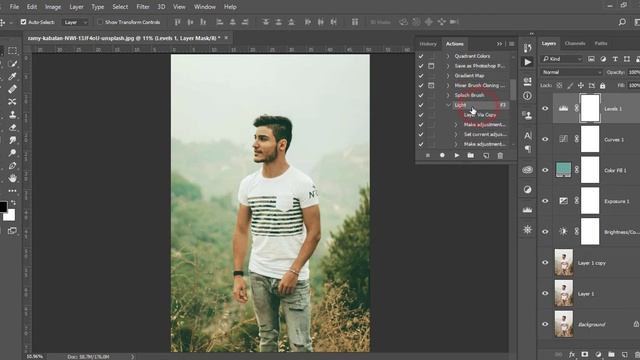Enable Show Transform Controls checkbox
The height and width of the screenshot is (360, 640).
click(x=100, y=22)
